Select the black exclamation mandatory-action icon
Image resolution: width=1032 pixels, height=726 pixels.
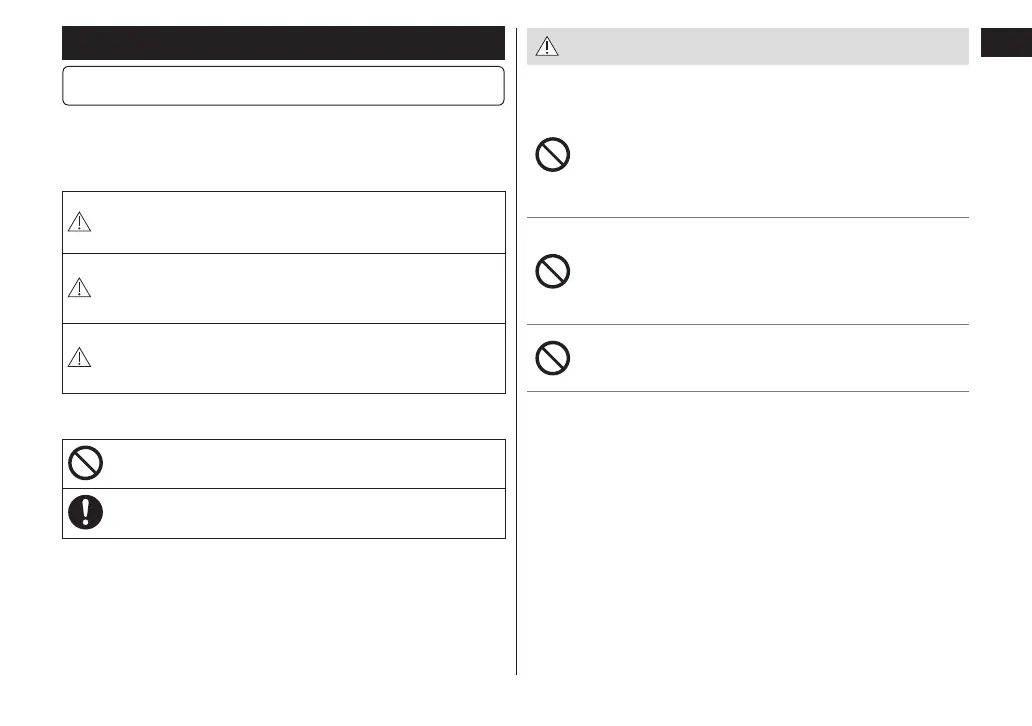coord(86,512)
